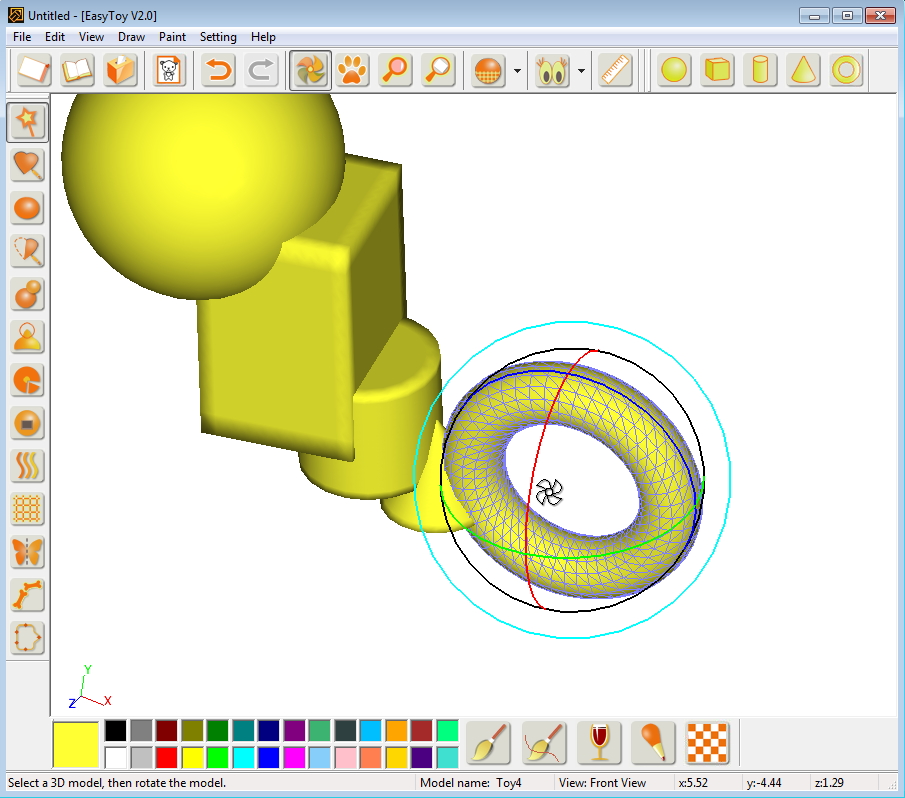Open the File menu
The image size is (905, 798).
(22, 37)
